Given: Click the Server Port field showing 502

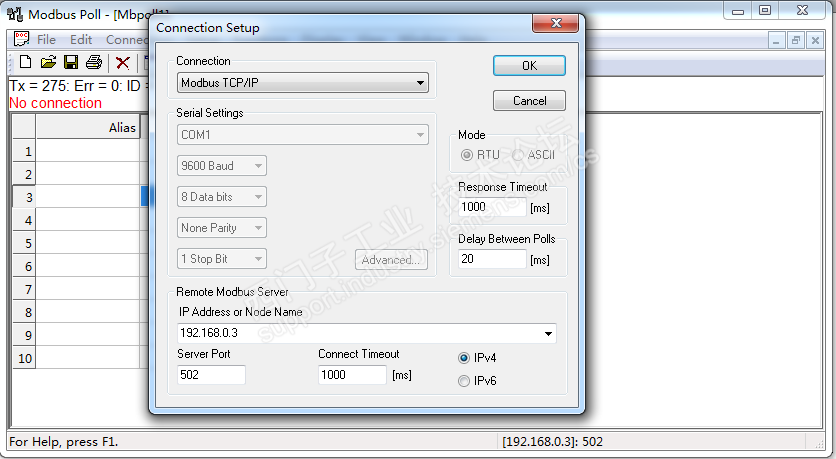Looking at the screenshot, I should (x=211, y=375).
